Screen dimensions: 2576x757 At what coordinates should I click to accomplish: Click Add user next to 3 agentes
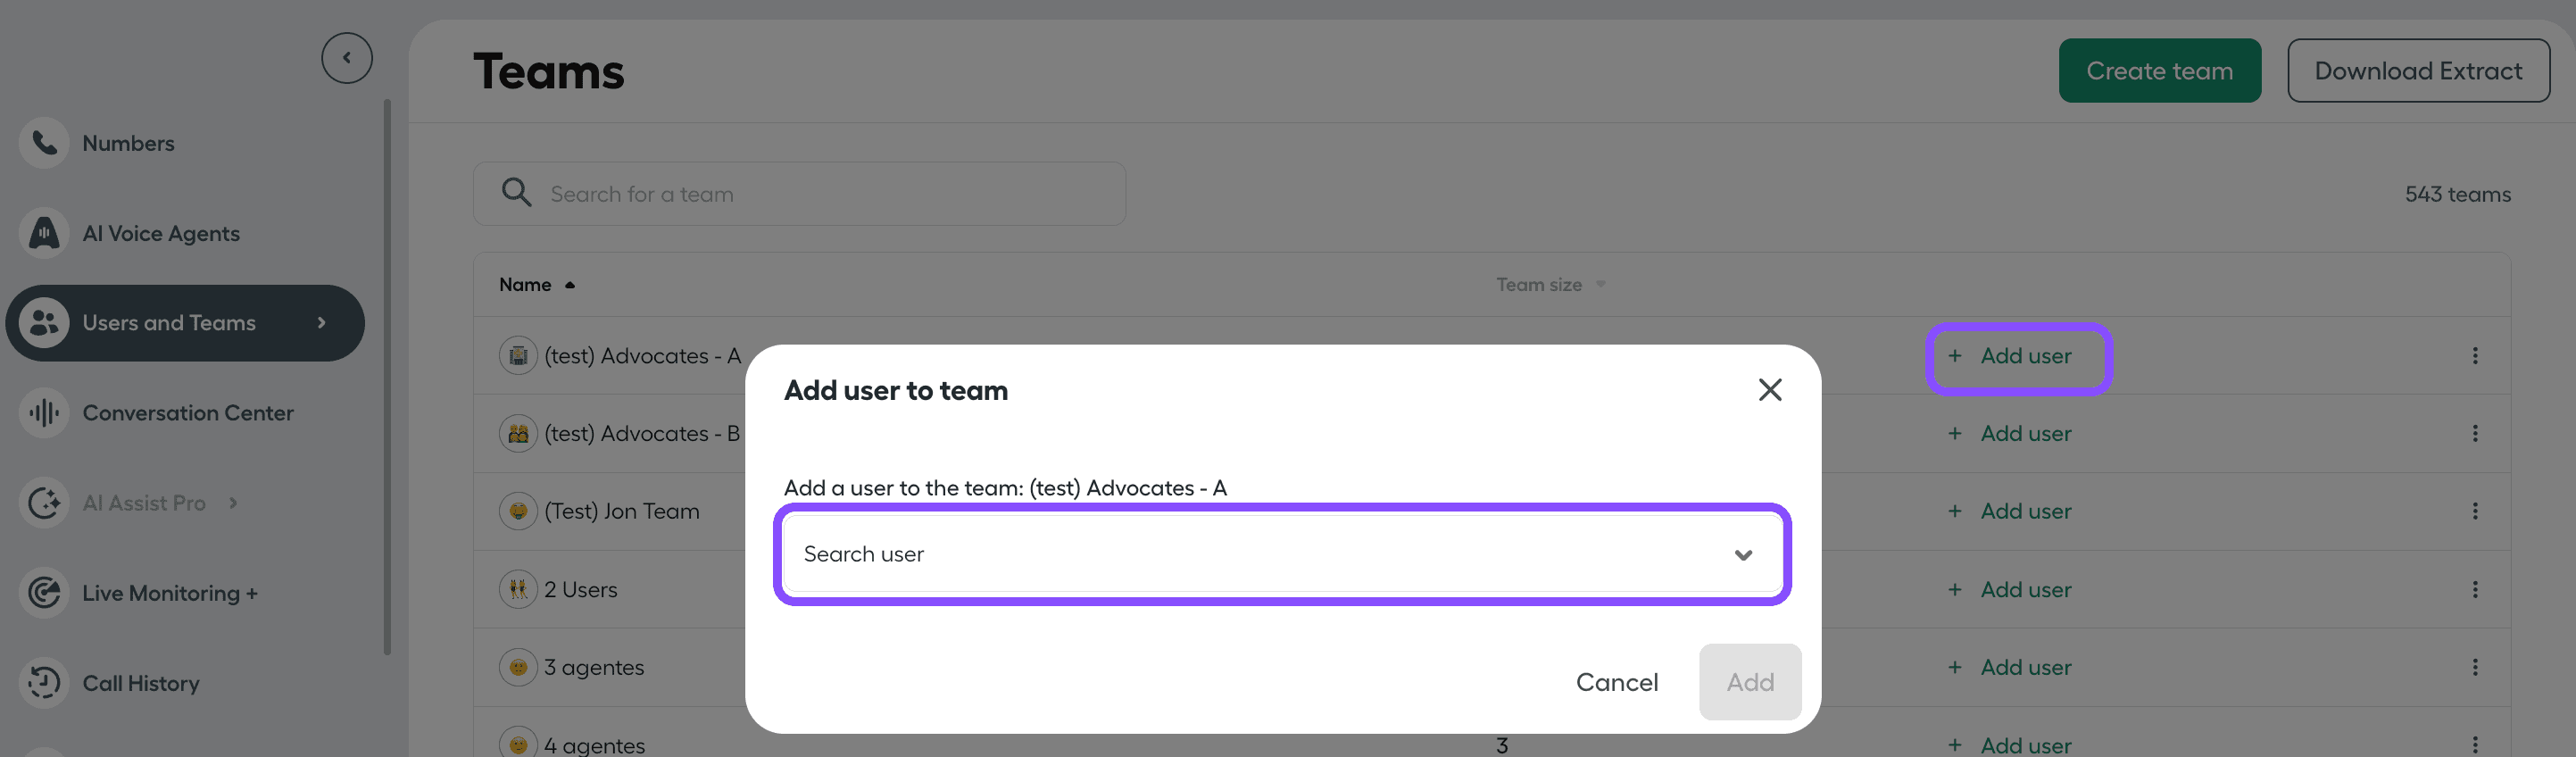pyautogui.click(x=2009, y=667)
